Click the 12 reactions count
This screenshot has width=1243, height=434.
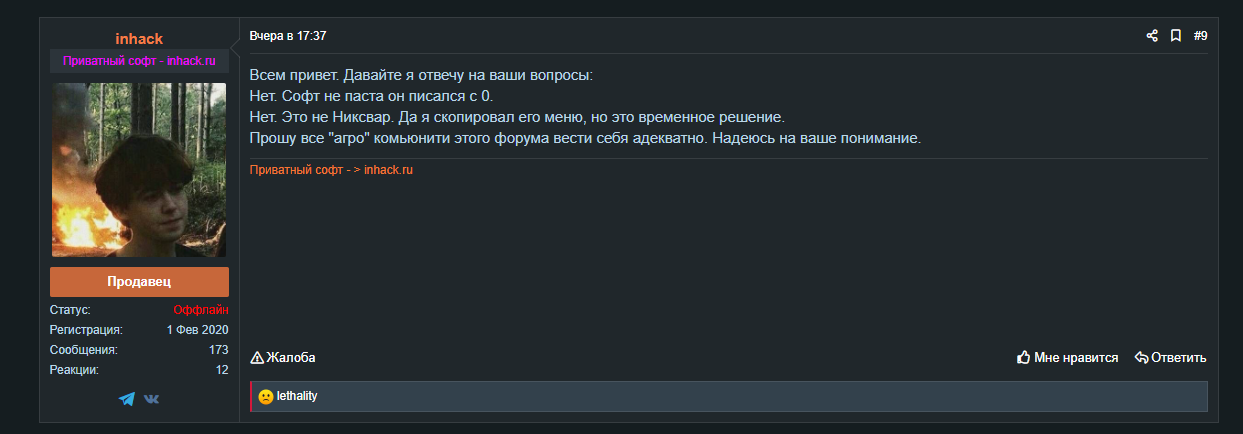pyautogui.click(x=222, y=370)
